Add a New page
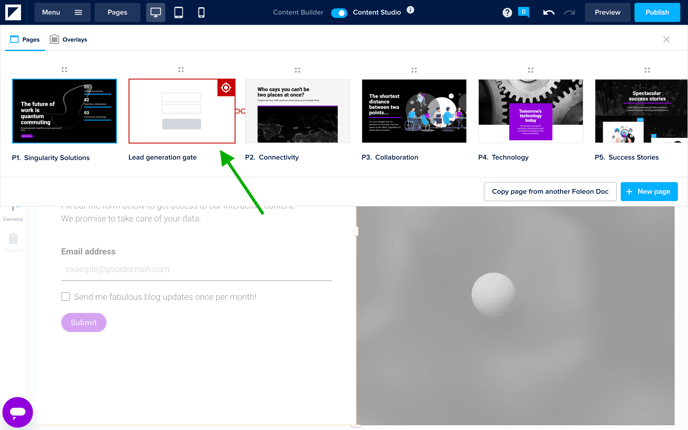 tap(648, 191)
